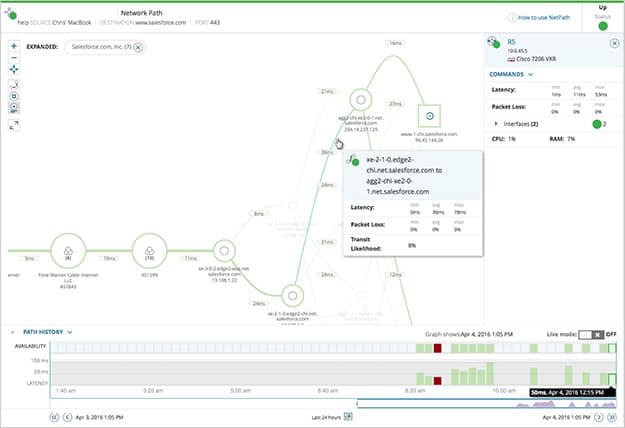Close the R5 details panel
625x428 pixels.
(x=615, y=43)
